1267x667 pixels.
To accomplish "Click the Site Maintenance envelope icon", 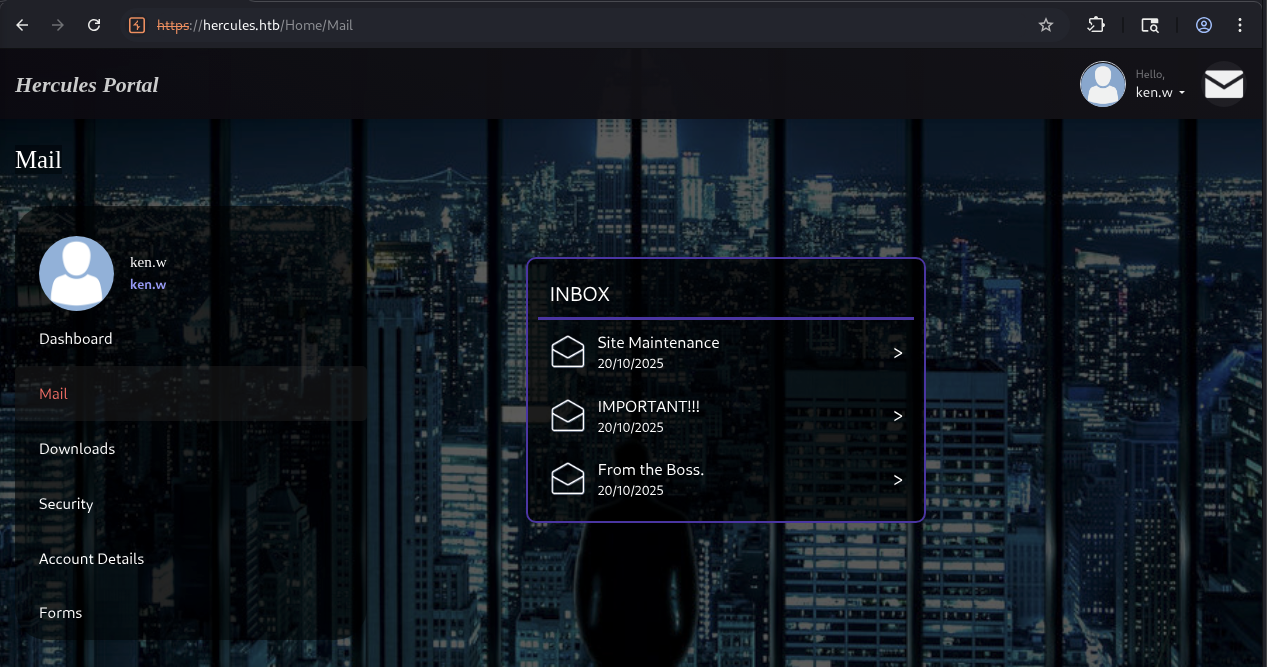I will coord(567,352).
